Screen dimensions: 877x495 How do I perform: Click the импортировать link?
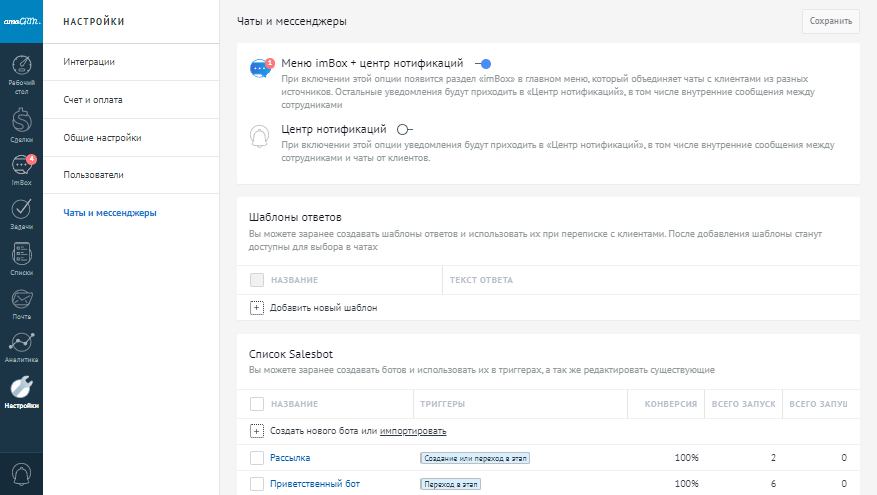click(413, 431)
